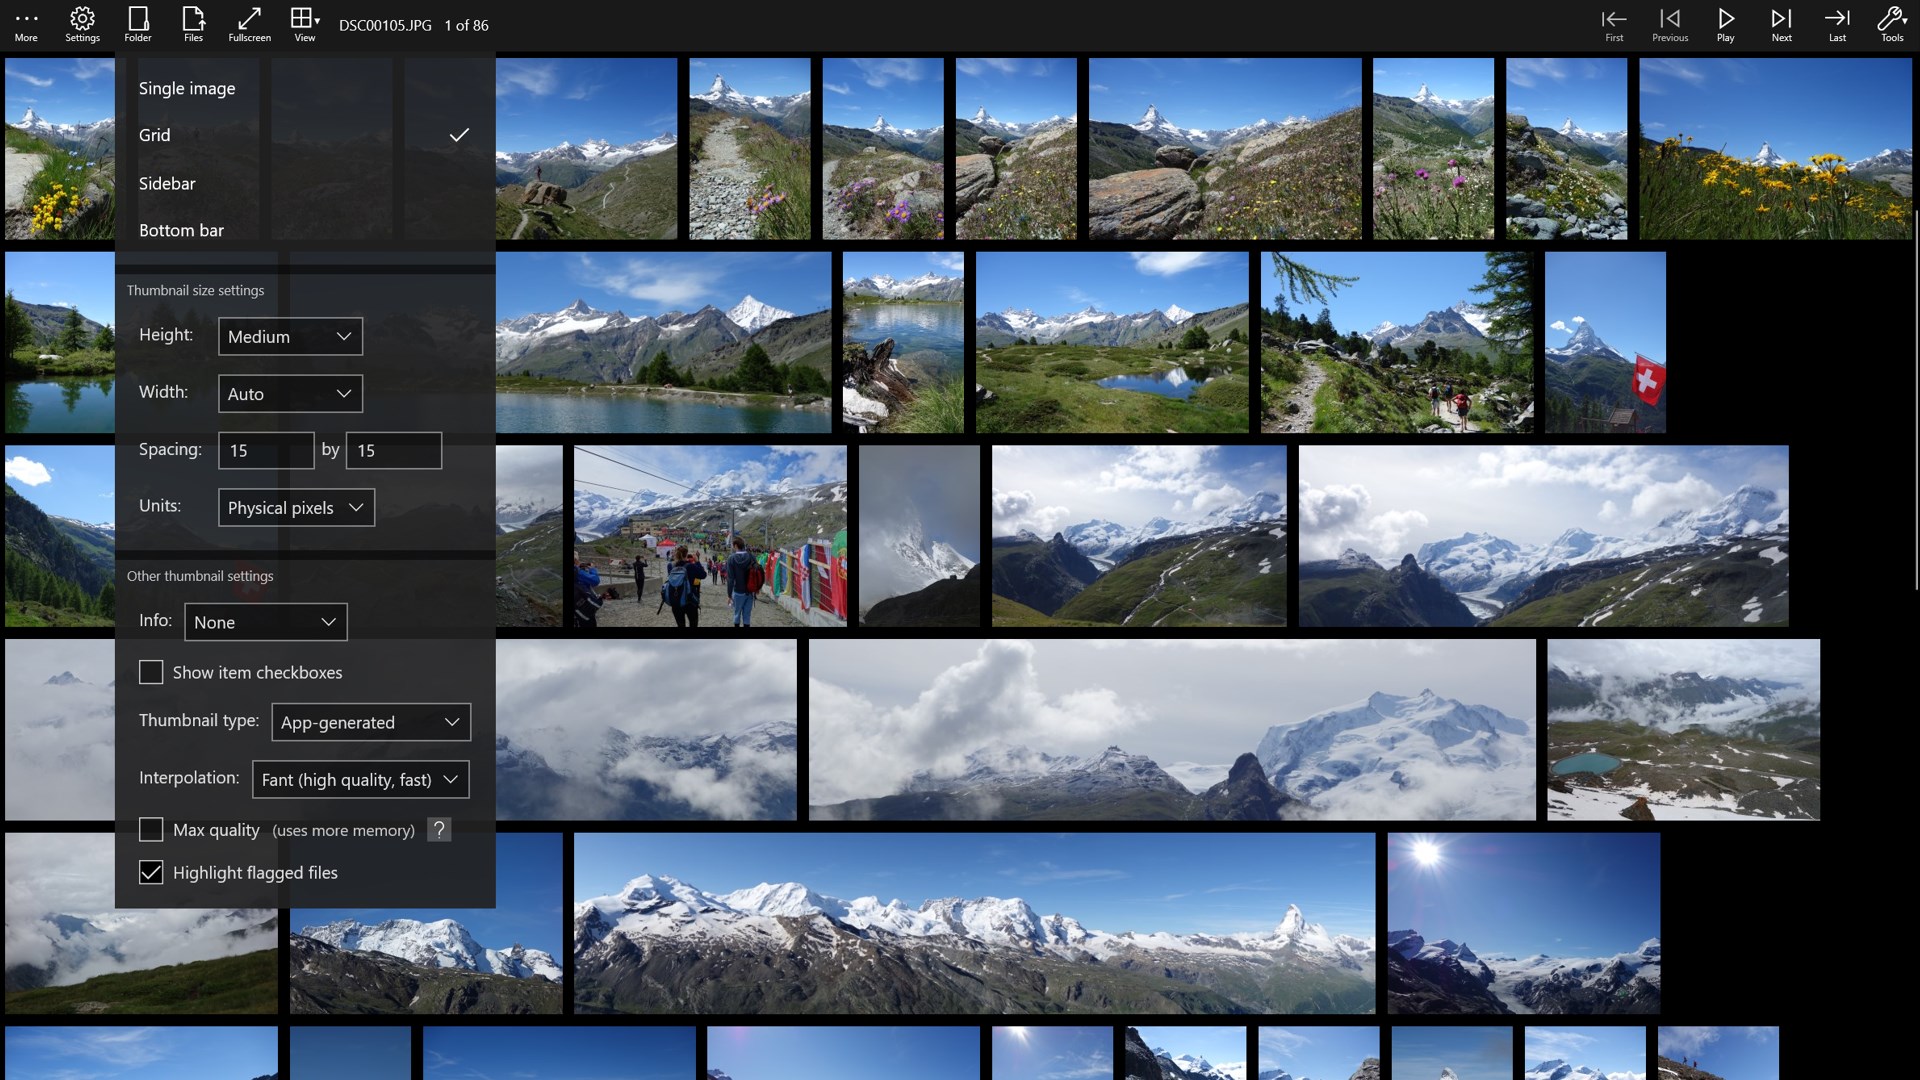The image size is (1920, 1080).
Task: Start the slideshow with the Play icon
Action: pos(1724,24)
